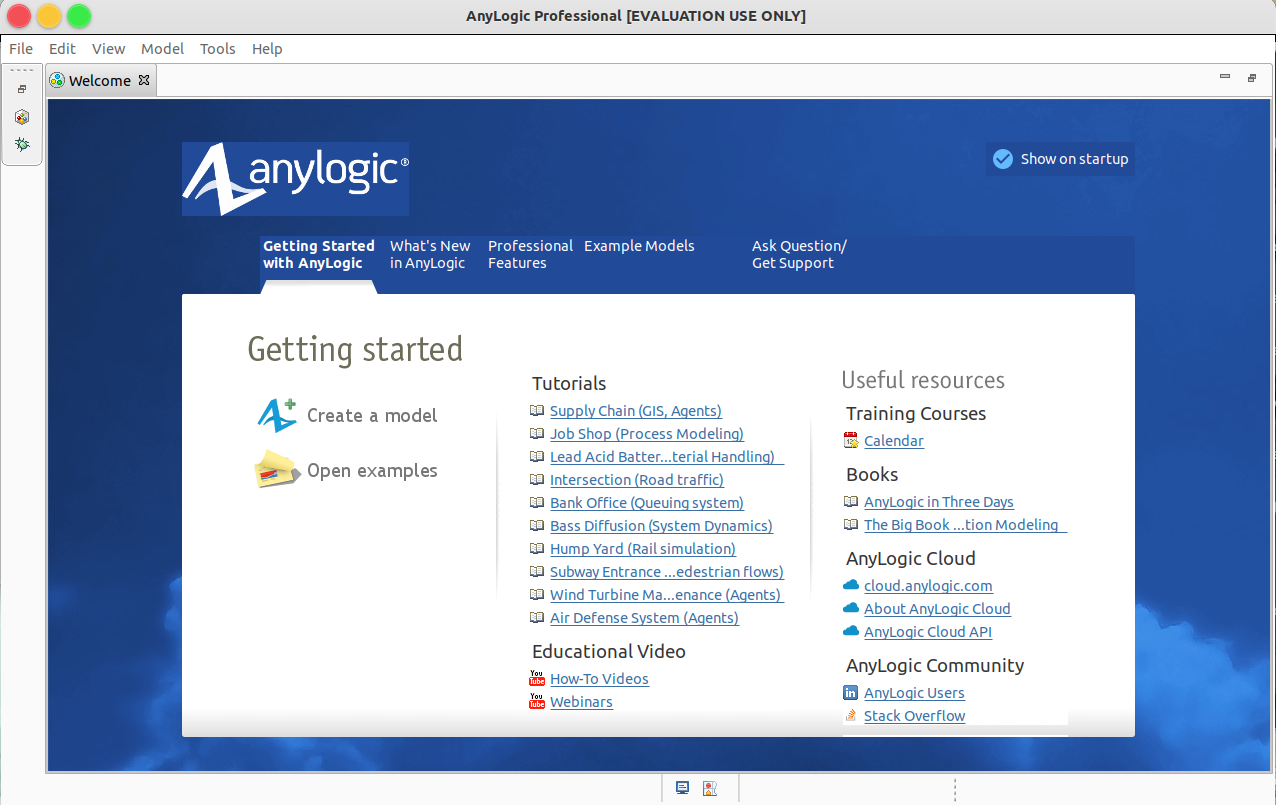Open the Stack Overflow link
1276x805 pixels.
913,715
